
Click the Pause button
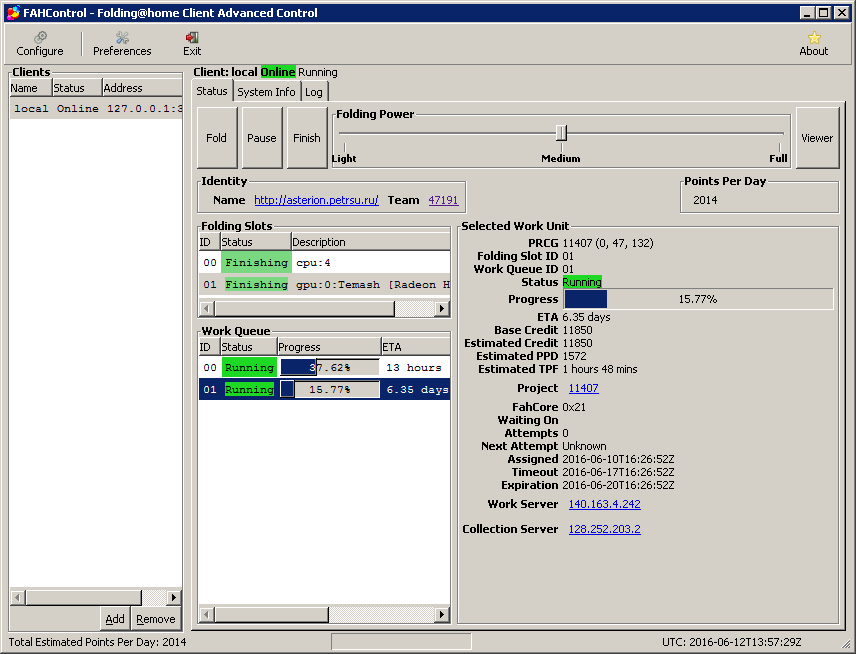[x=261, y=138]
